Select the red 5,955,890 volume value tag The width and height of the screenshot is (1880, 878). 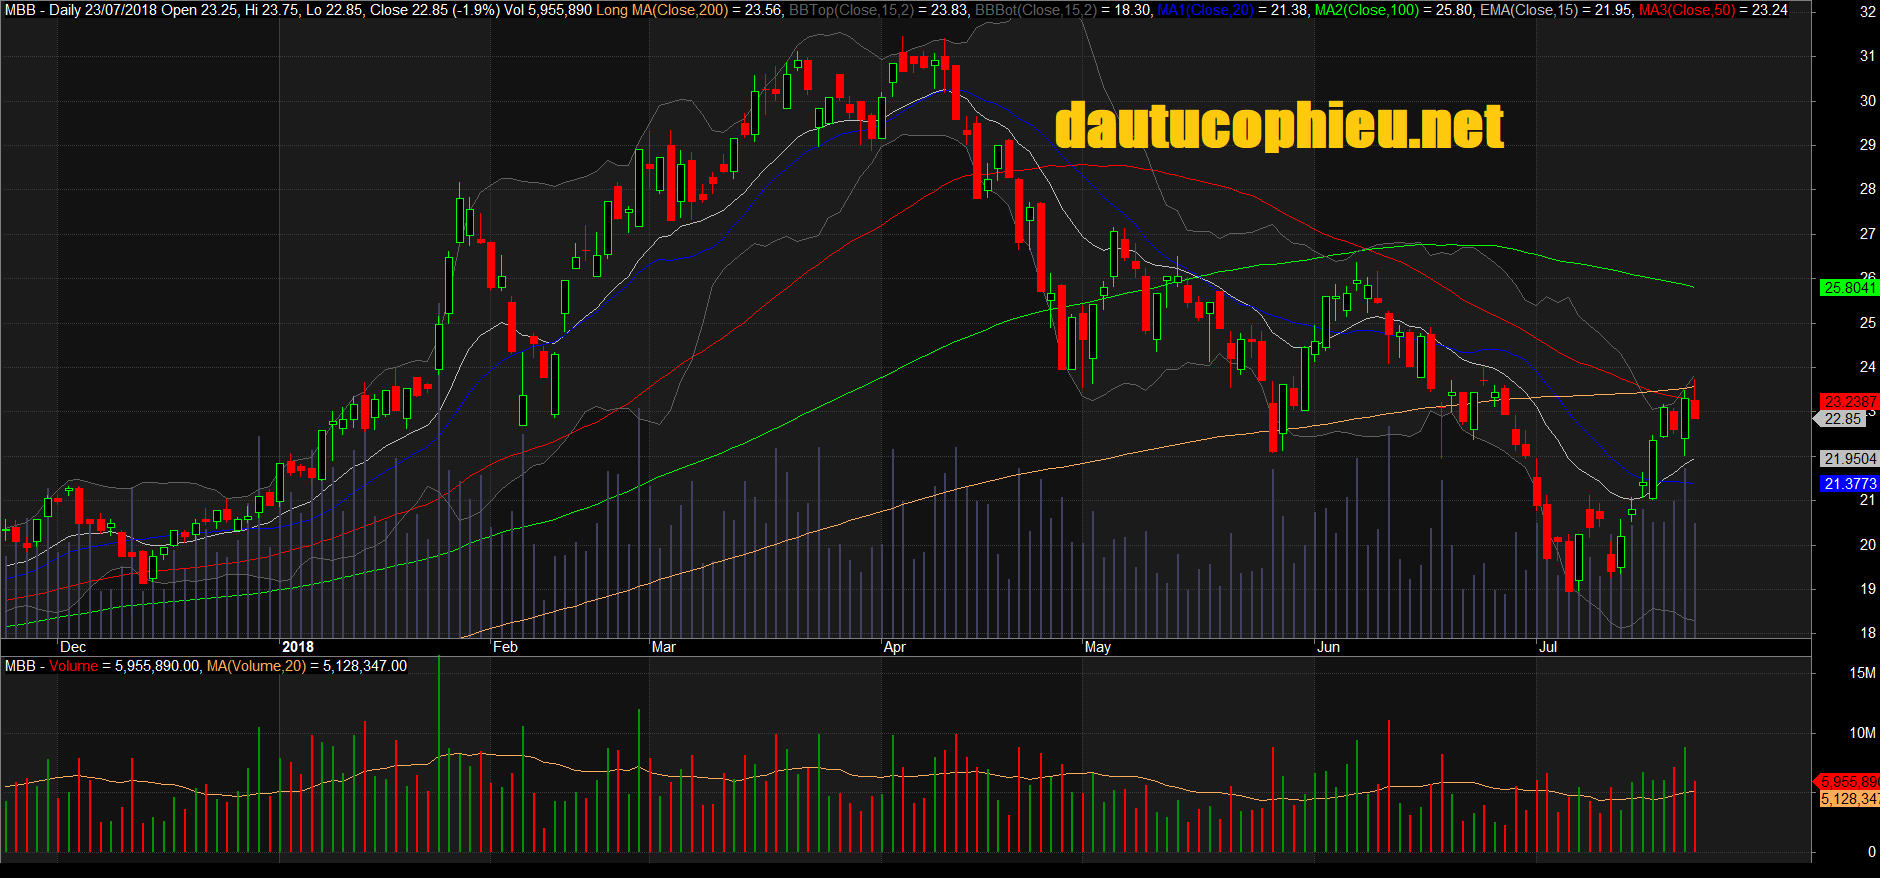click(1847, 782)
